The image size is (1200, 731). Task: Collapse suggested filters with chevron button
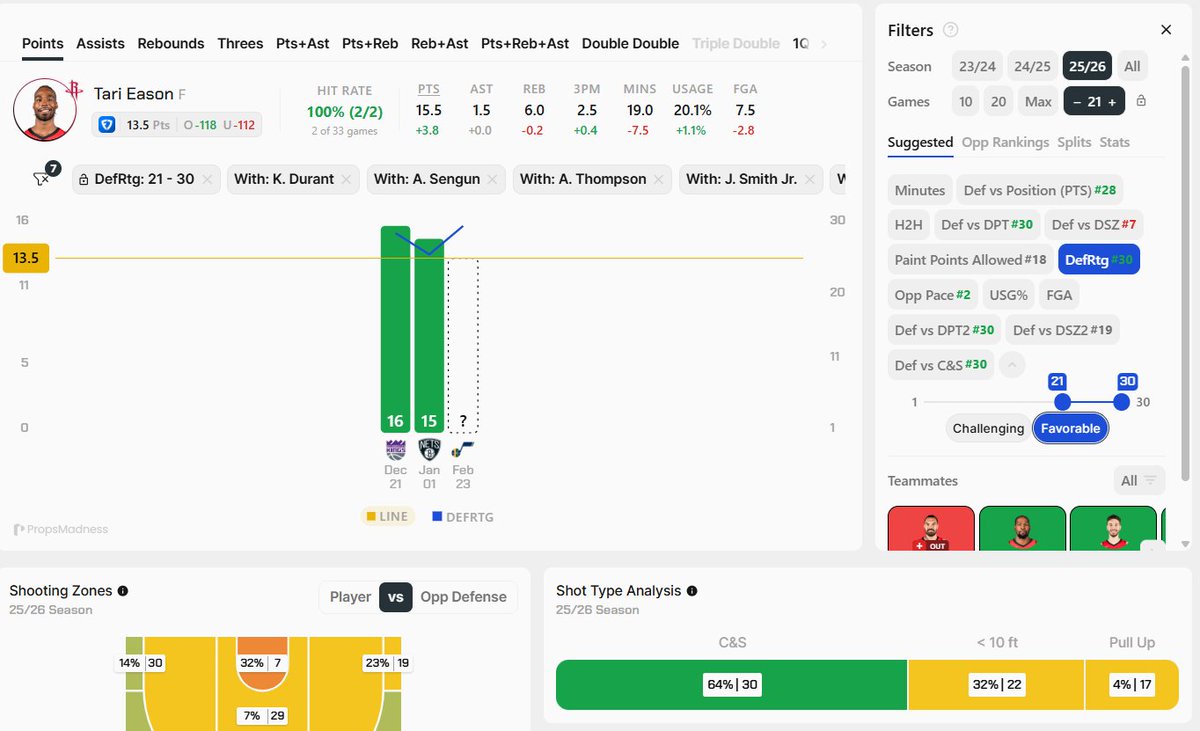point(1012,365)
